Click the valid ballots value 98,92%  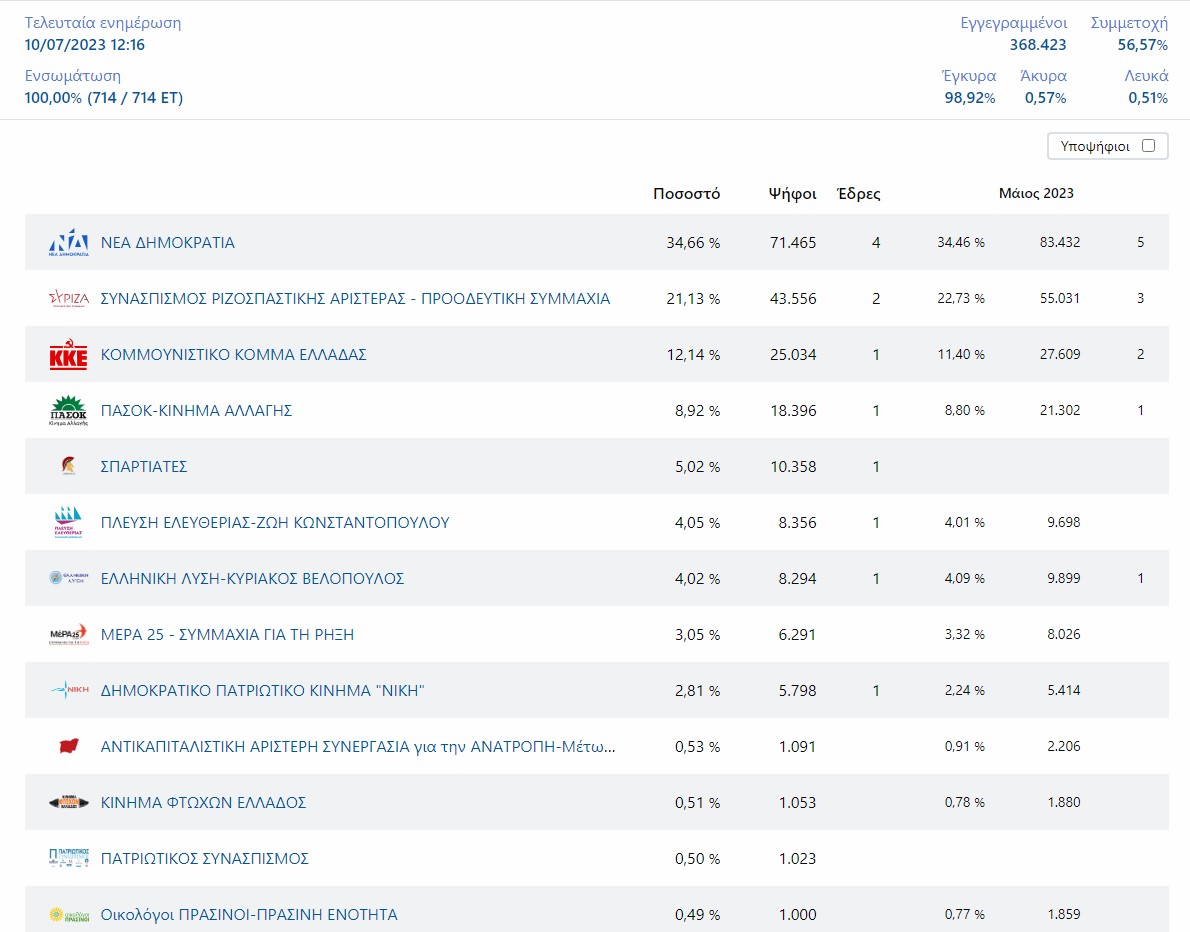pyautogui.click(x=970, y=98)
